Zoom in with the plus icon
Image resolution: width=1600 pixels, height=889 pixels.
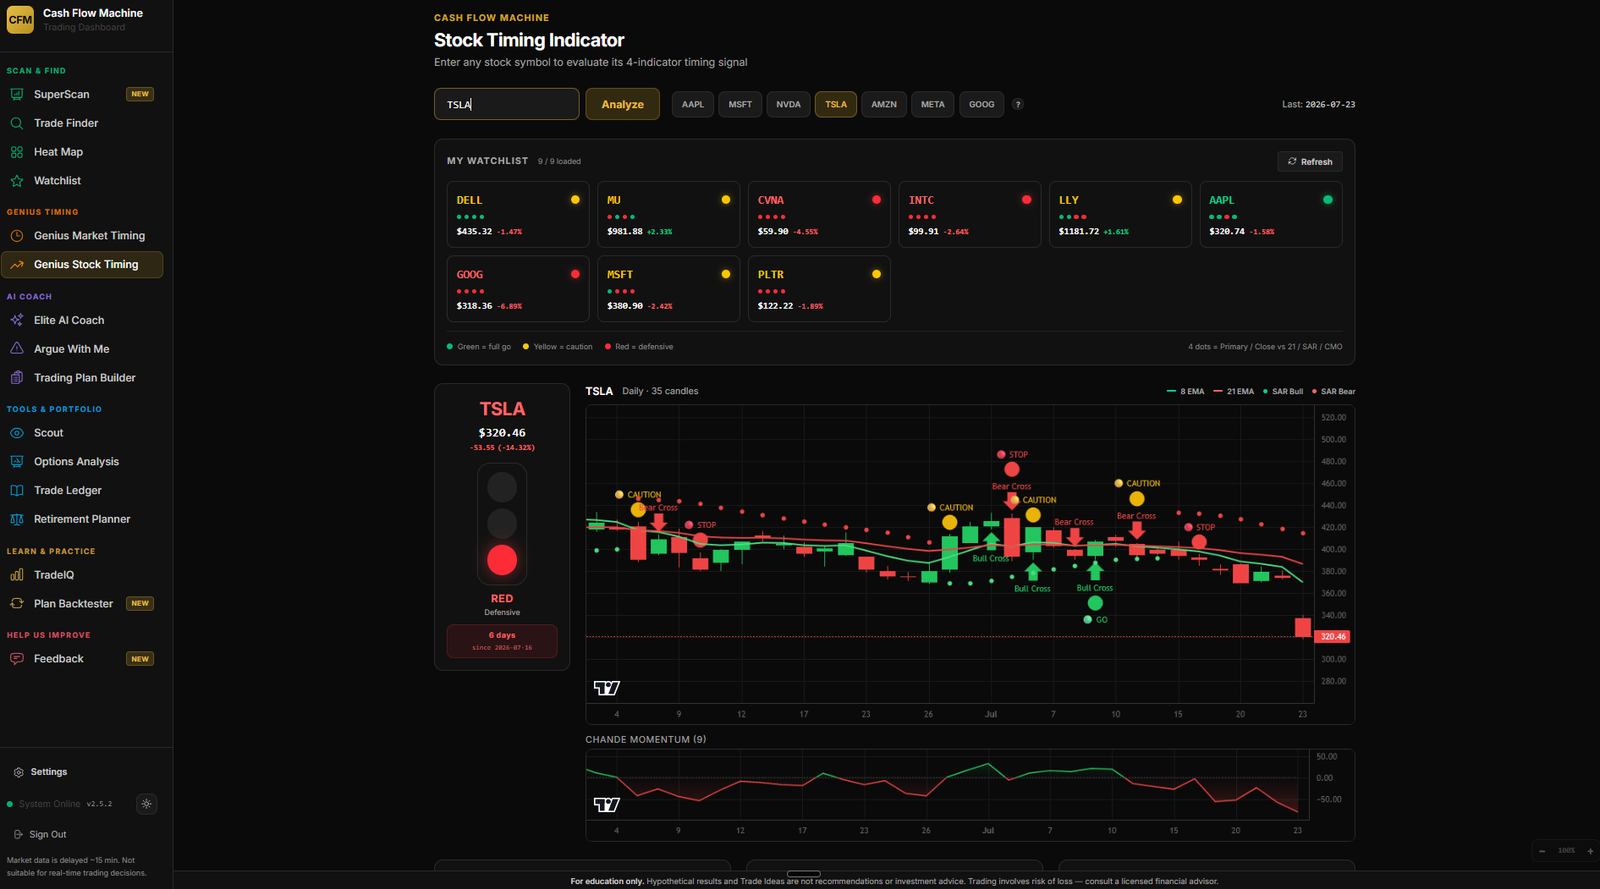click(x=1590, y=851)
